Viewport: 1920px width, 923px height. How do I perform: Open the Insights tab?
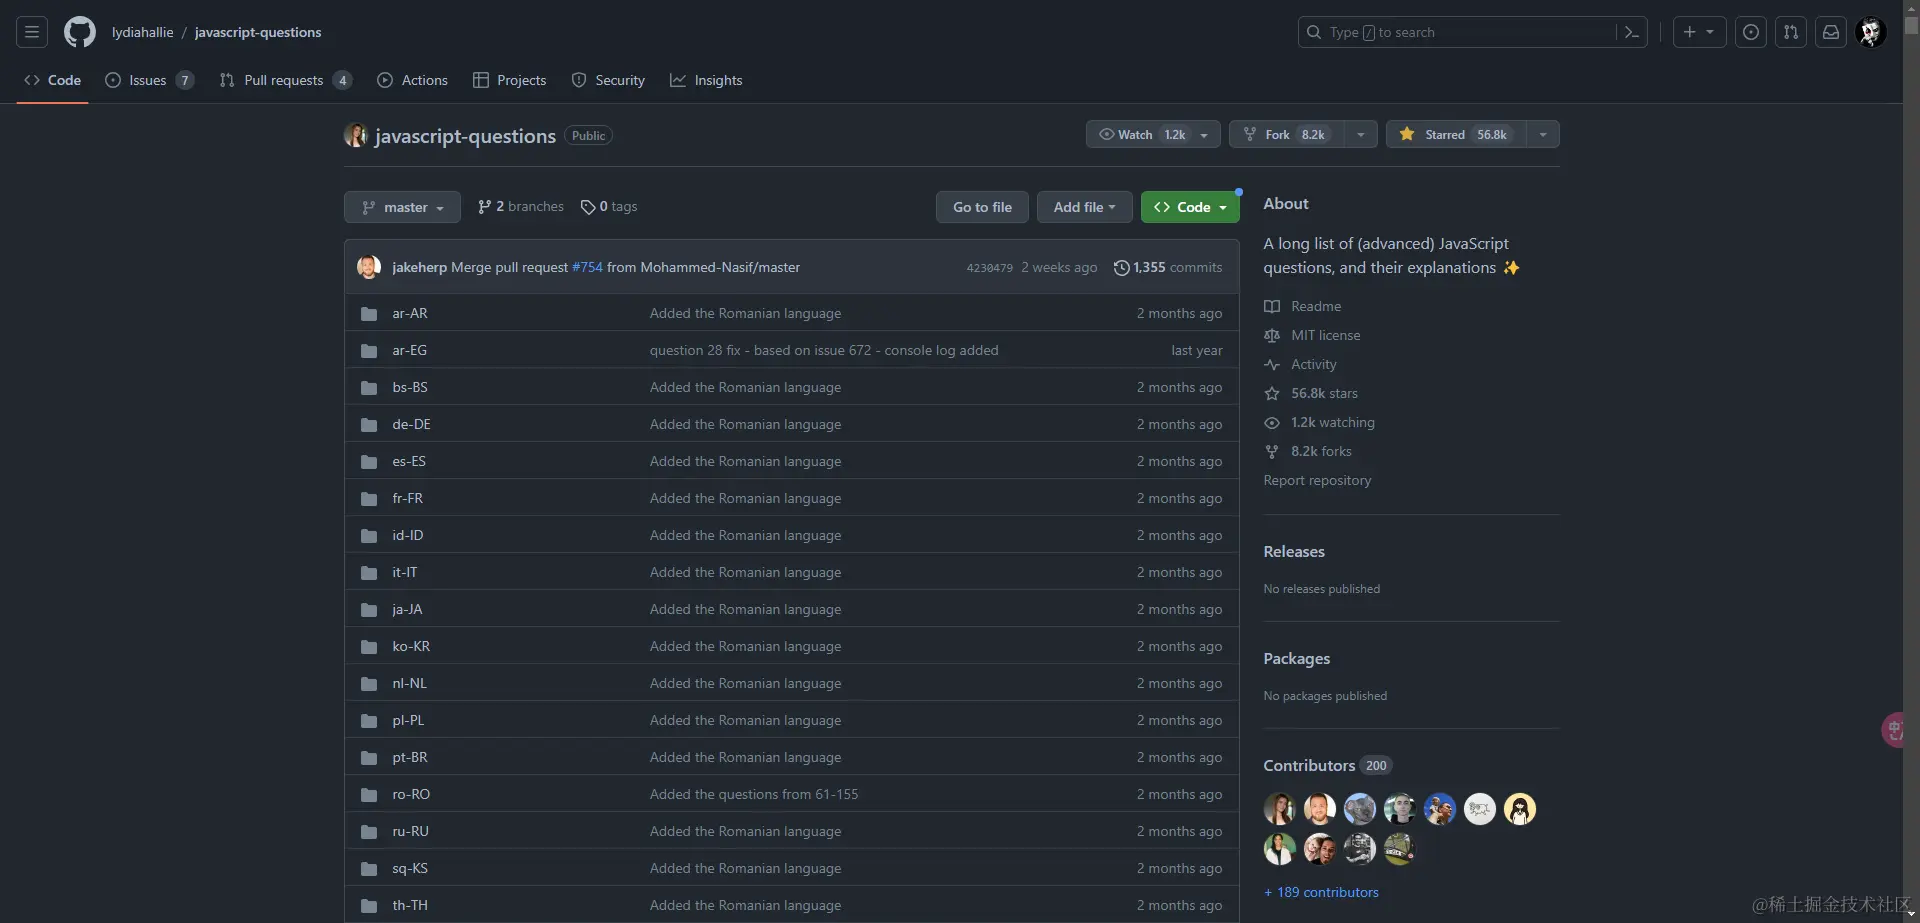(706, 80)
